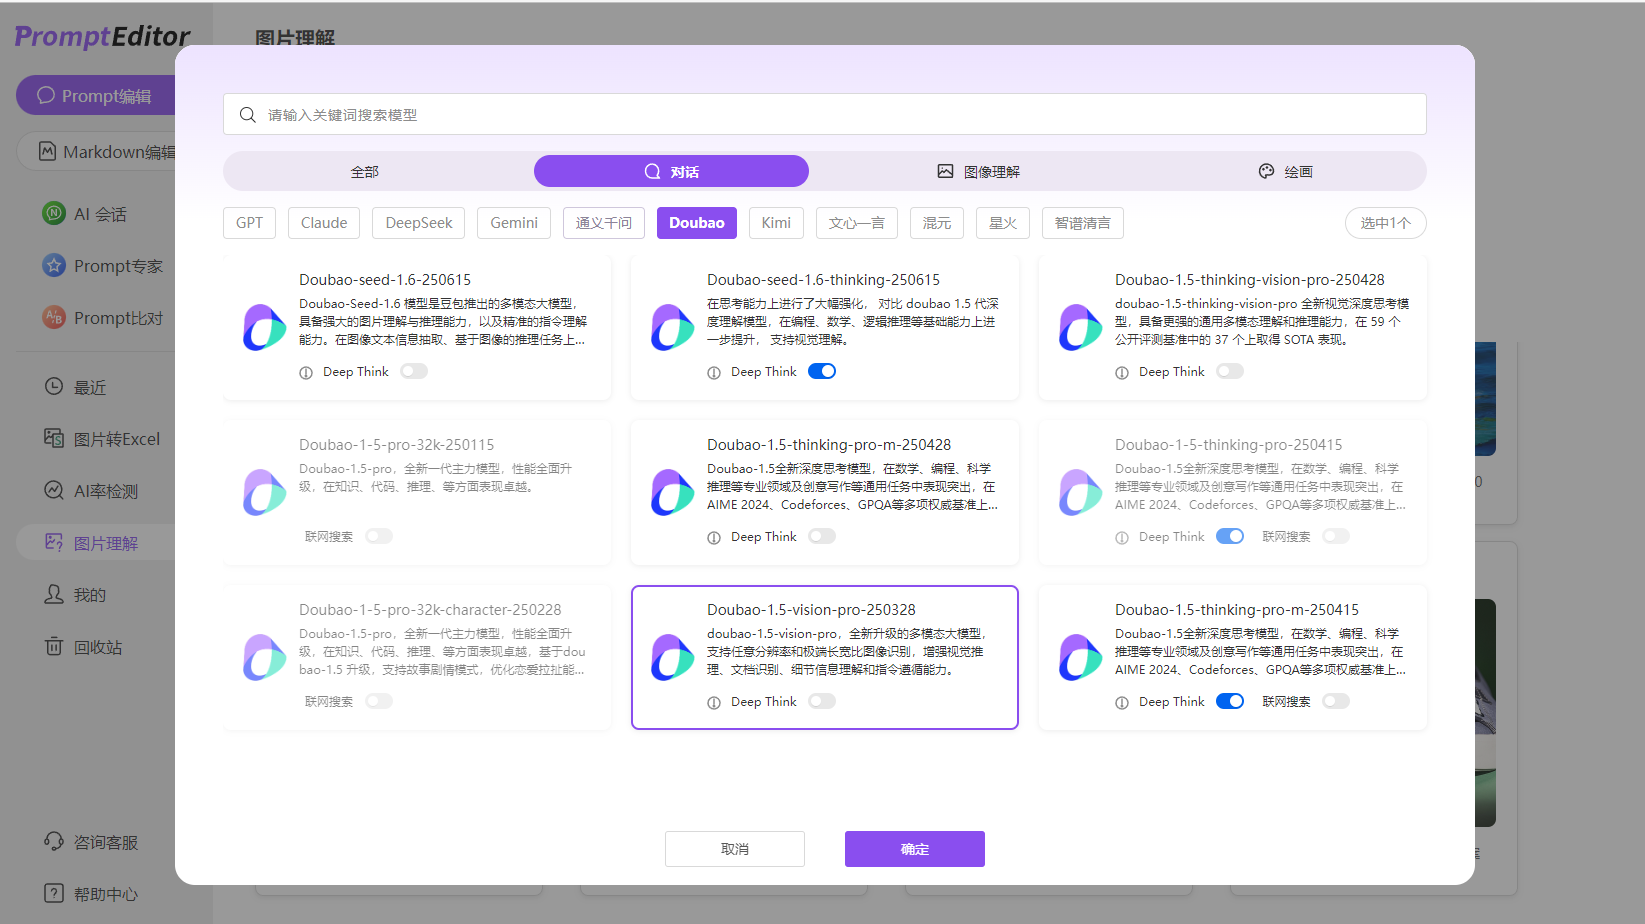Open the 帮助中心 entry
This screenshot has width=1645, height=924.
point(95,893)
